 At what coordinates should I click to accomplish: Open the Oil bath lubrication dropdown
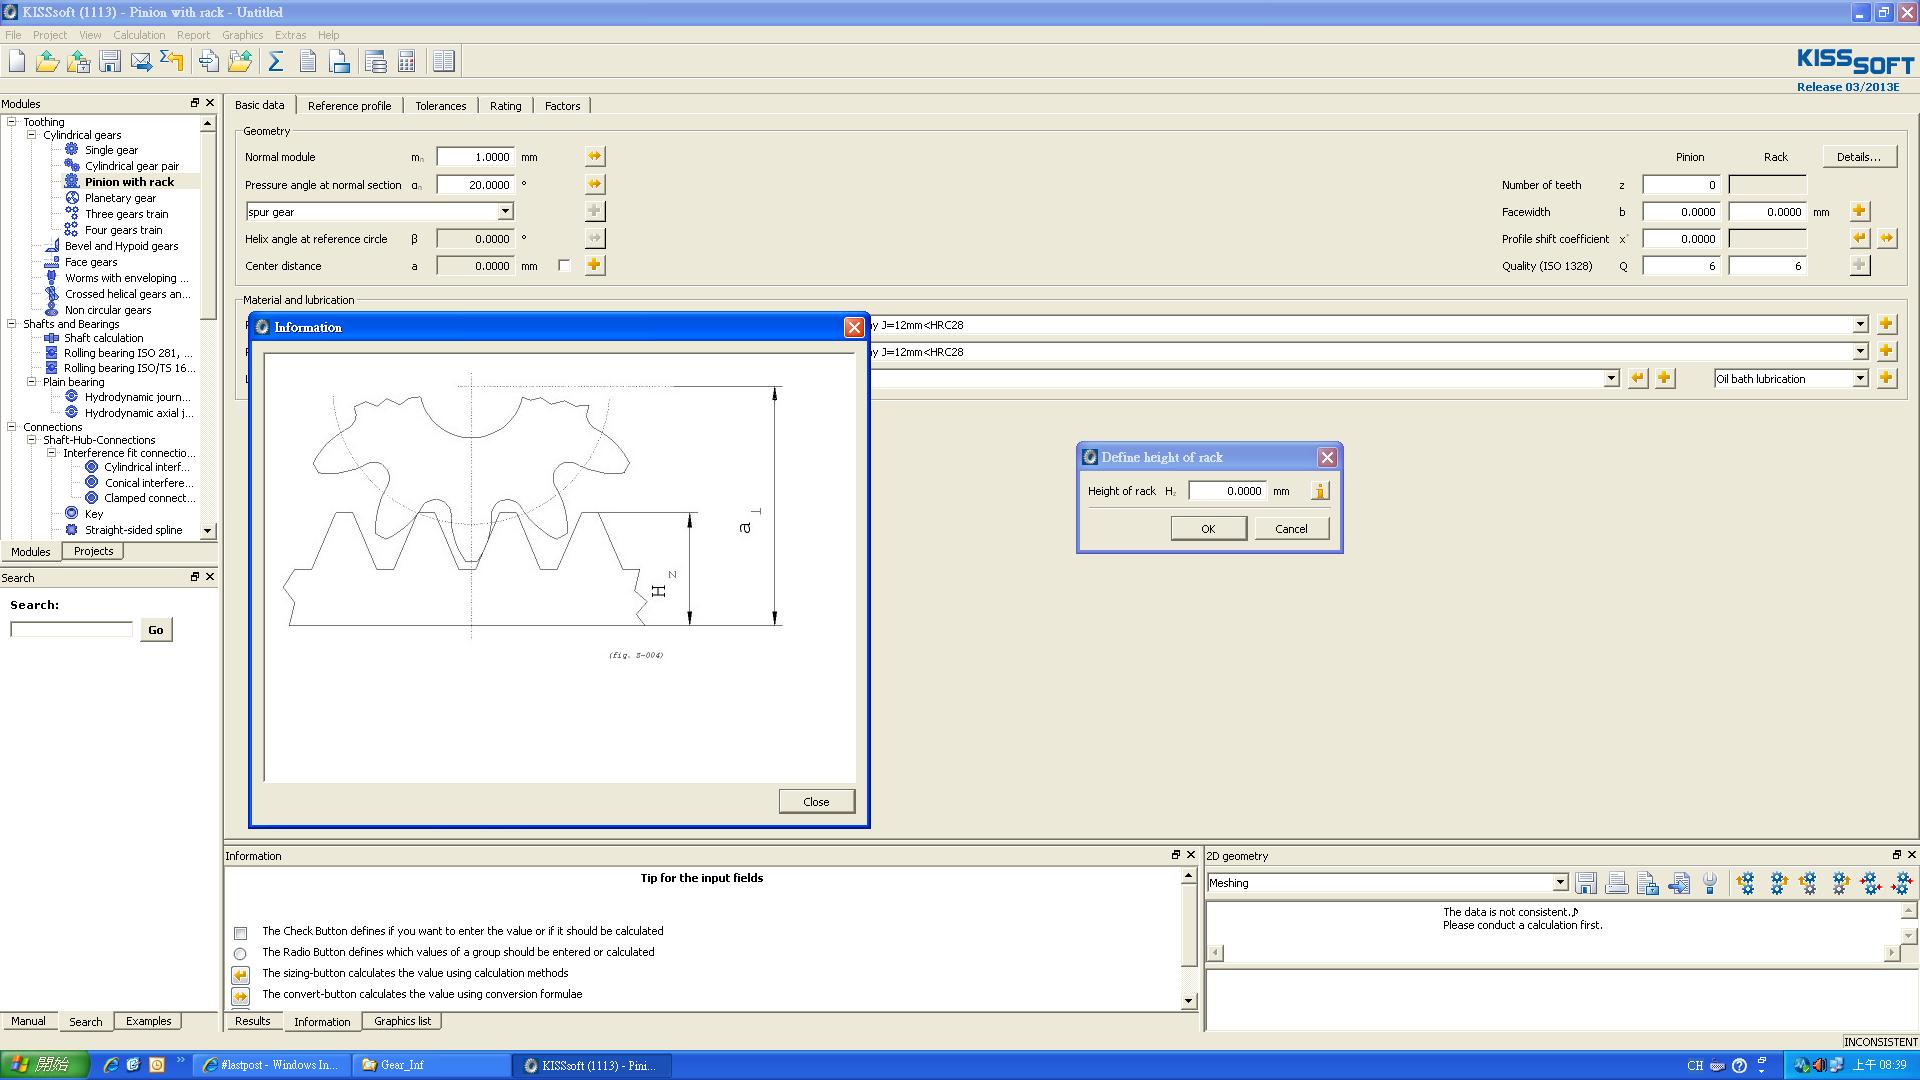1860,378
